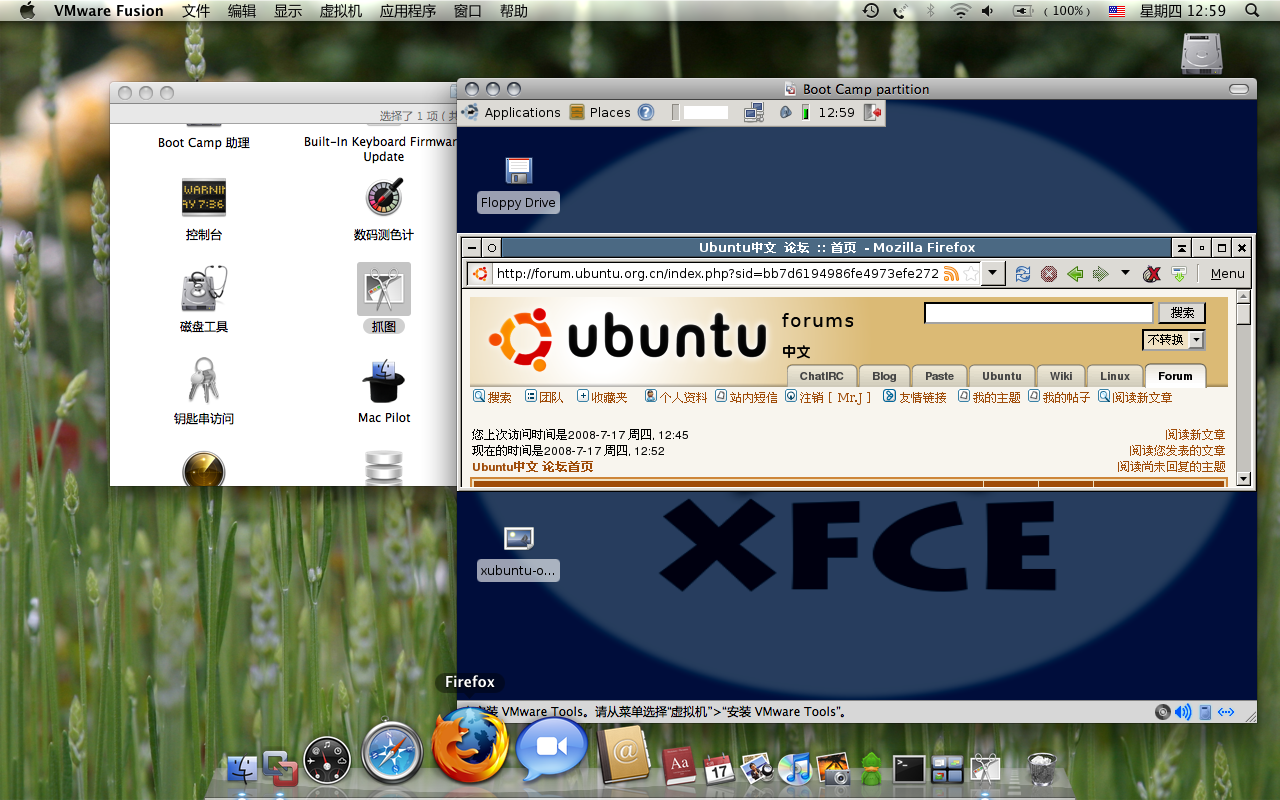Open Wi-Fi status in menu bar
The image size is (1280, 800).
click(961, 11)
